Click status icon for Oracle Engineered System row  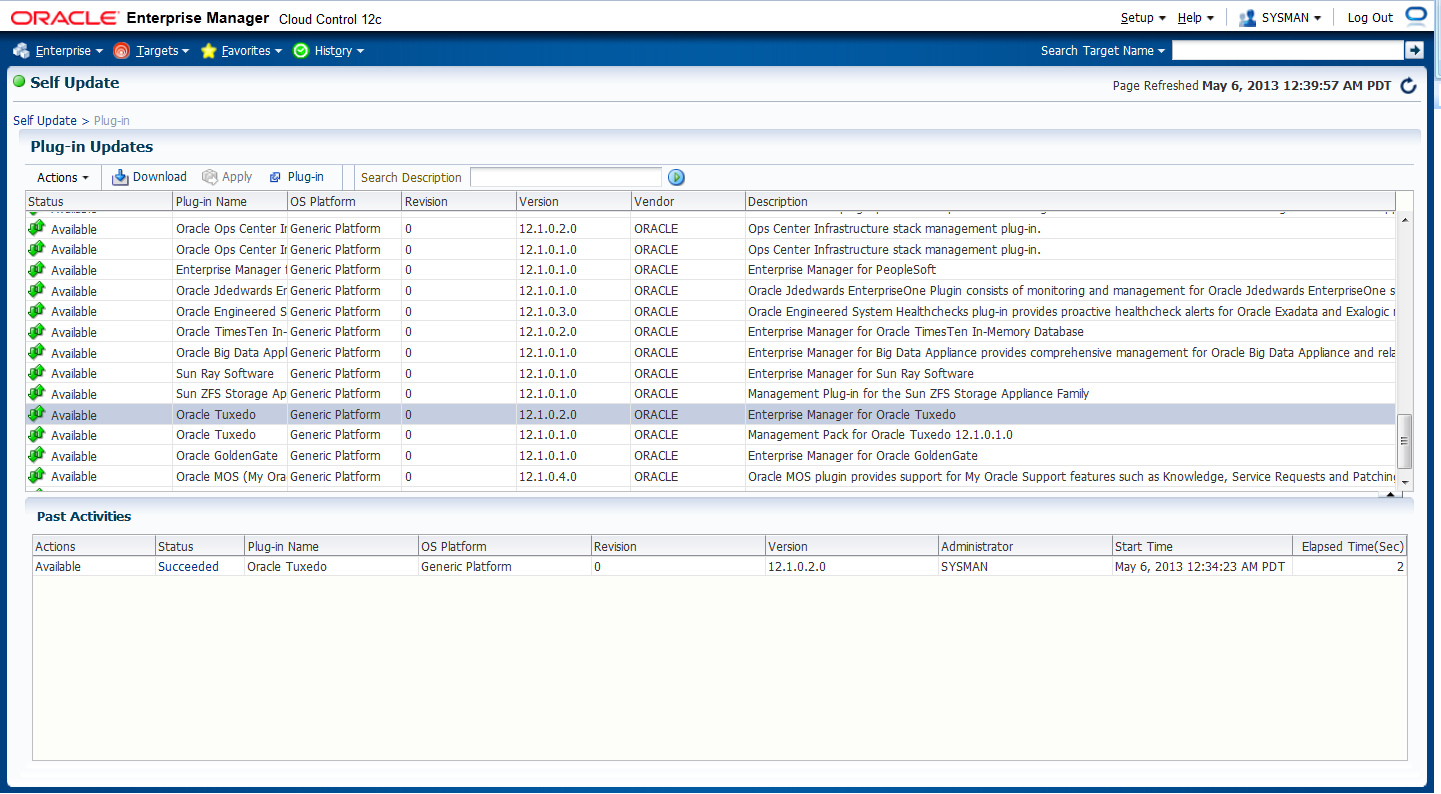click(x=37, y=311)
